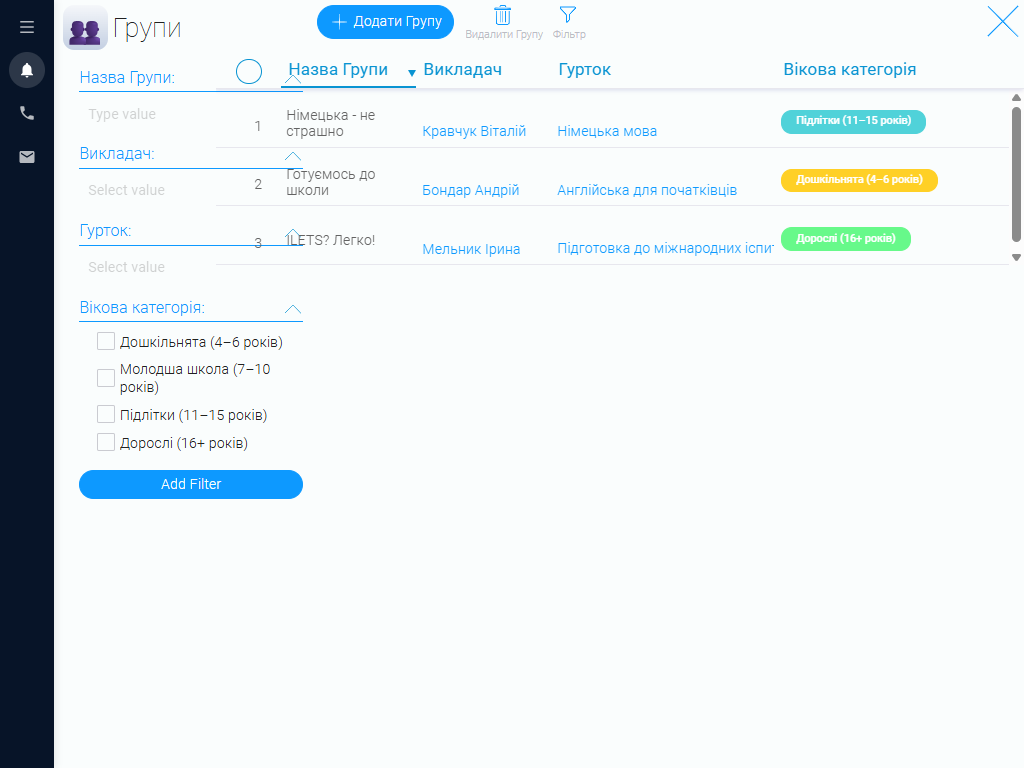Viewport: 1024px width, 768px height.
Task: Open Англійська для початківців club link
Action: coord(647,190)
